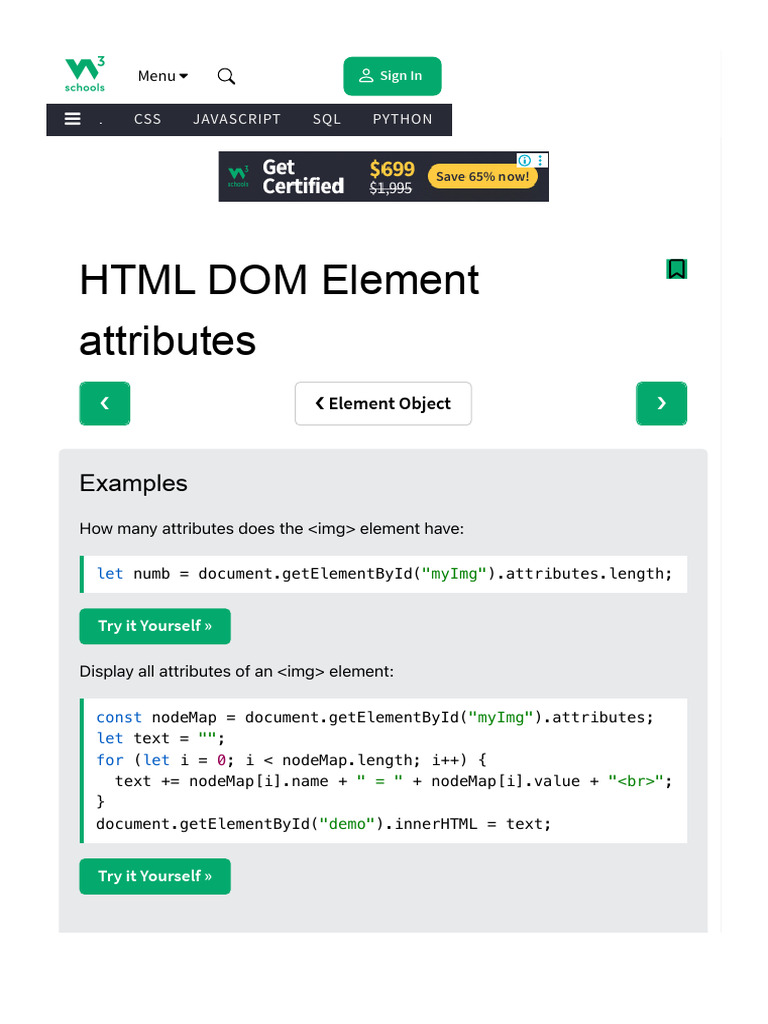
Task: Click 'Display all attributes of an <img>' text
Action: click(236, 671)
